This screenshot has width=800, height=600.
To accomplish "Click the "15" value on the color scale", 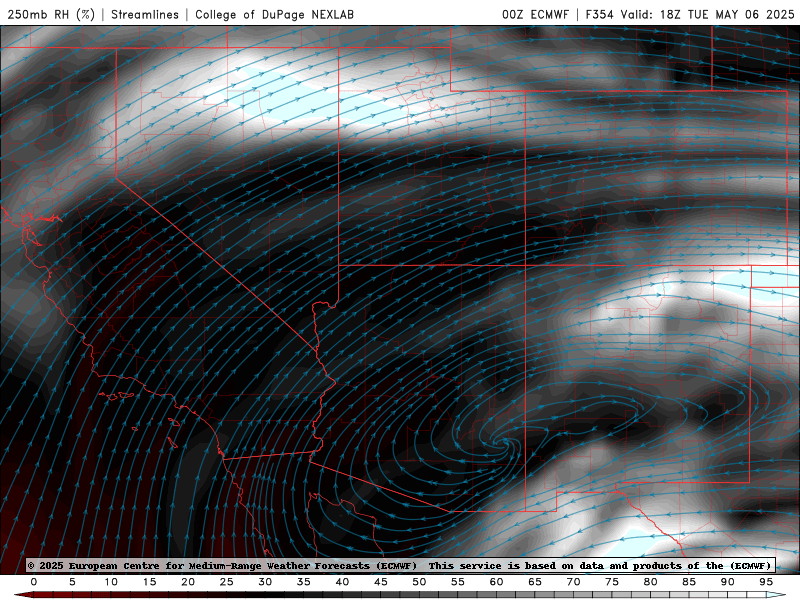I will coord(149,582).
